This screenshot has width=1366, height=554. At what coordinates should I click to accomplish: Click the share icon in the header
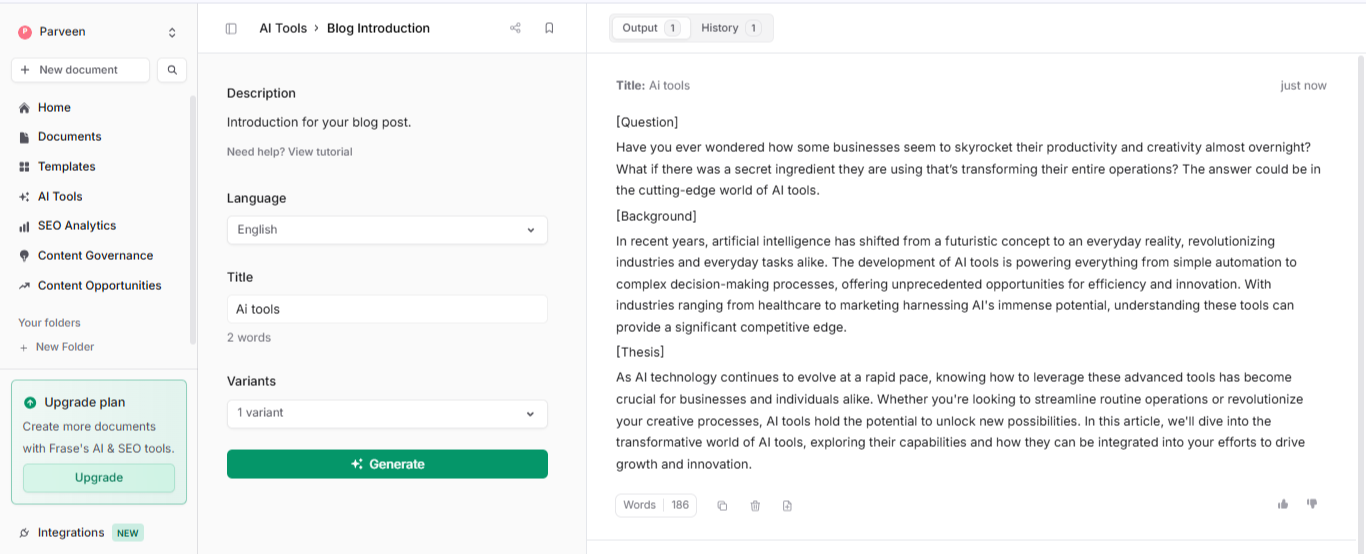tap(515, 28)
